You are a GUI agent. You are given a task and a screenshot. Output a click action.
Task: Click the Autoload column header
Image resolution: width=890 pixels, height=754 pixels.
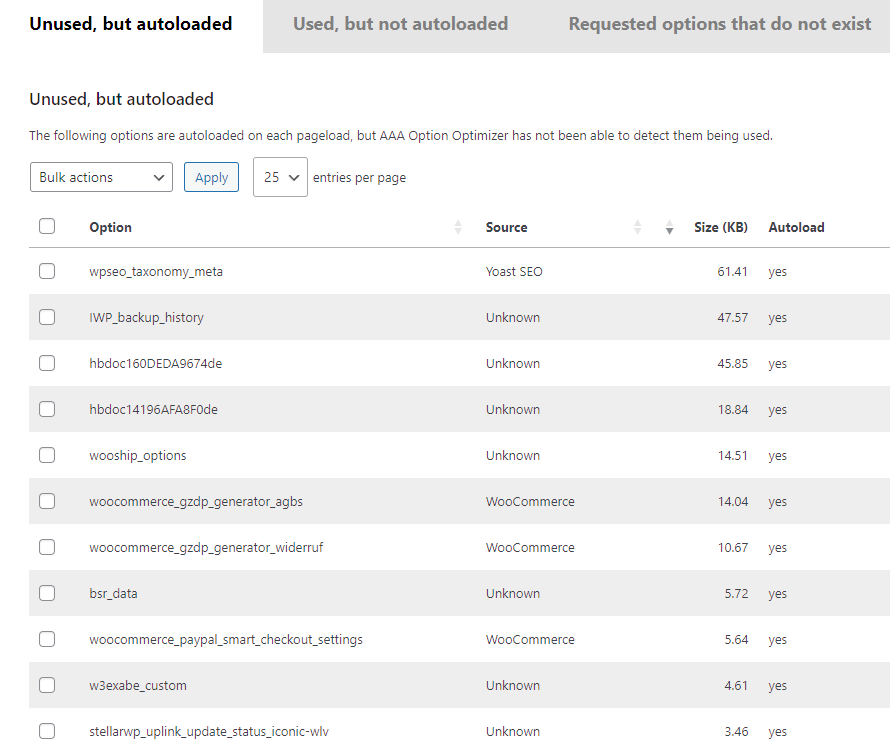coord(796,227)
